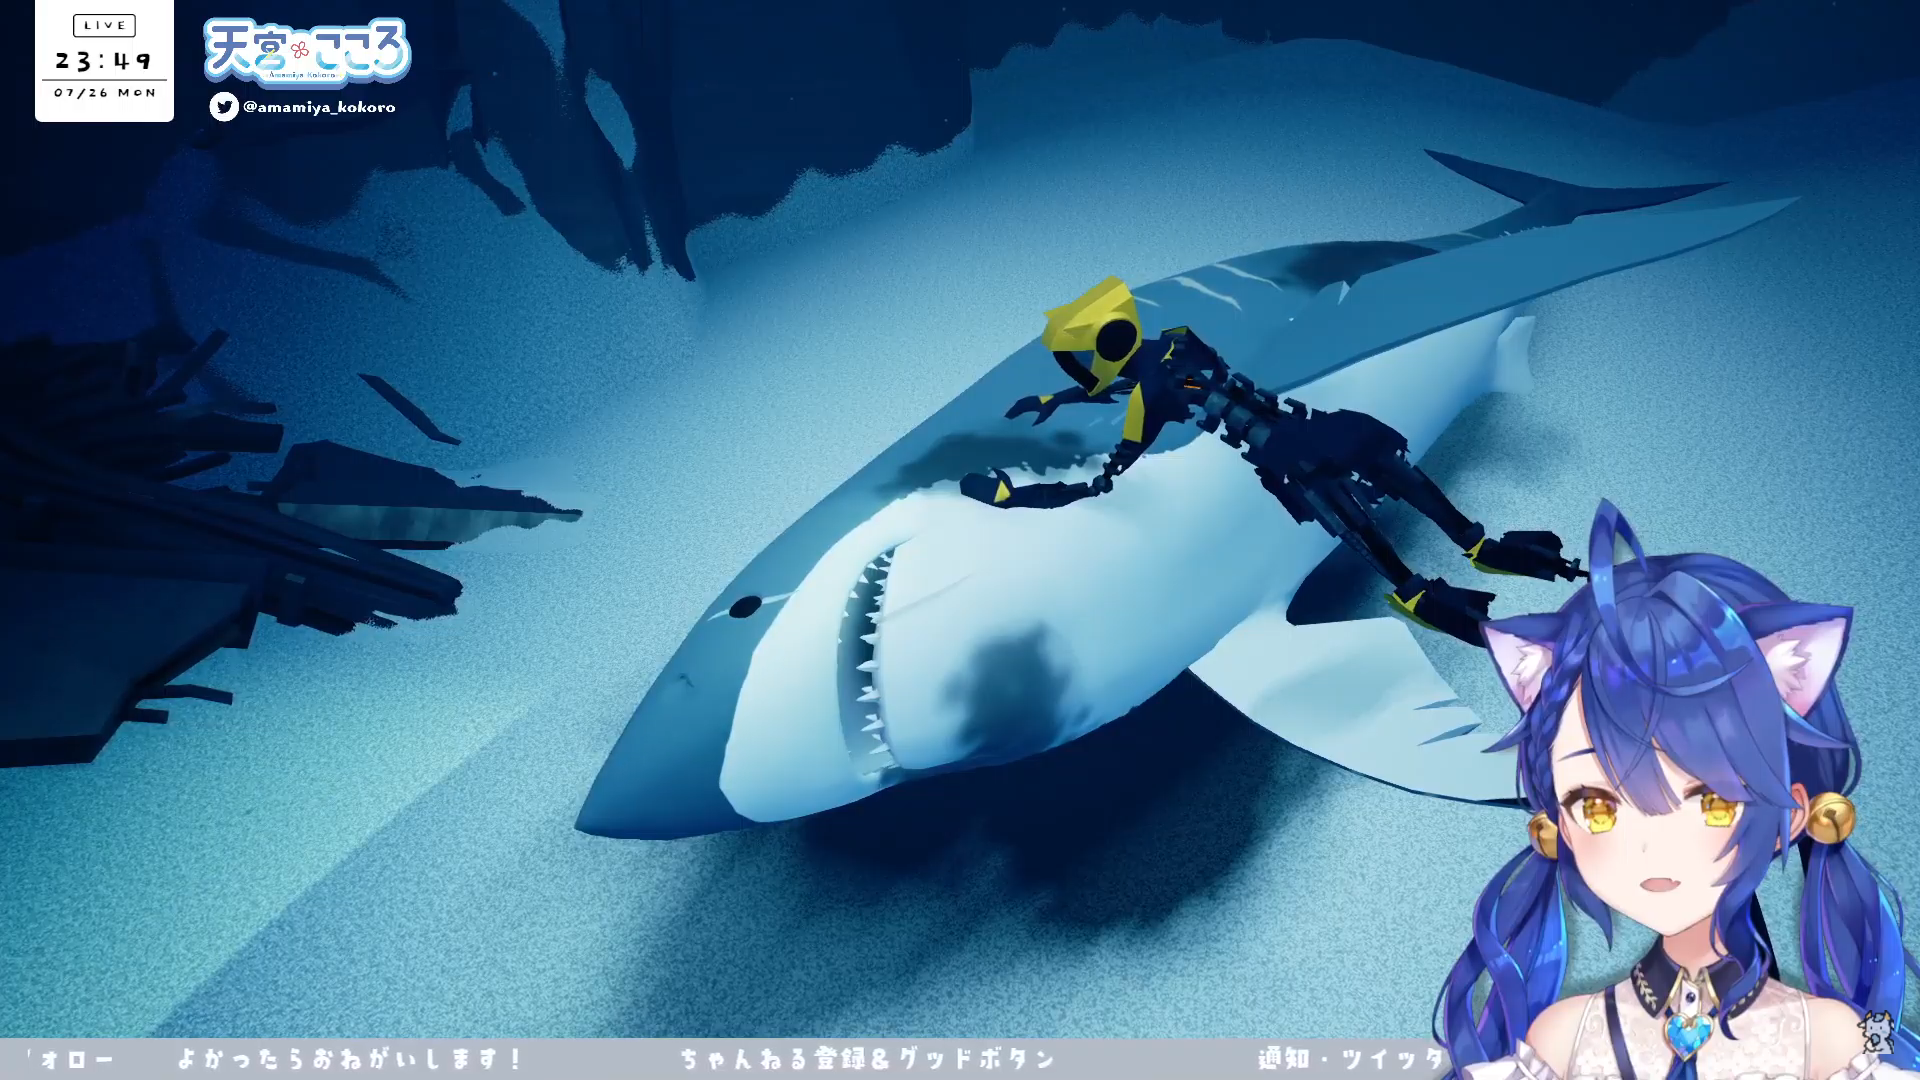1920x1080 pixels.
Task: Click the pink flower in channel logo
Action: pyautogui.click(x=300, y=50)
